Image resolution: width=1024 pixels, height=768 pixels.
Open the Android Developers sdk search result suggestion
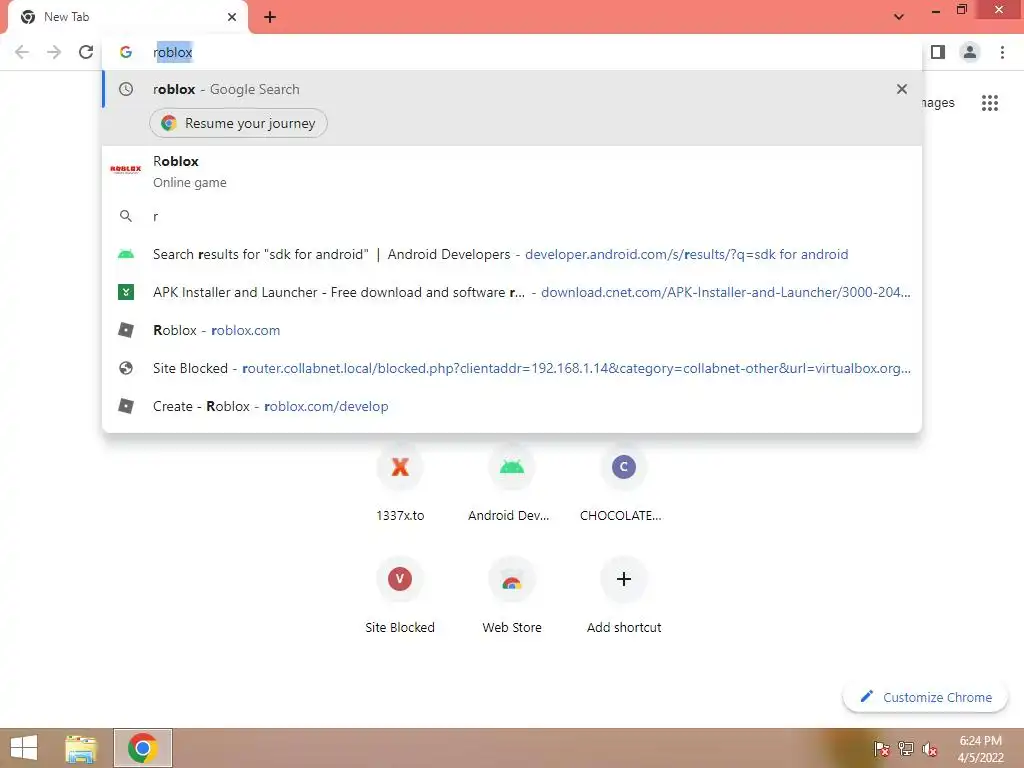[512, 254]
